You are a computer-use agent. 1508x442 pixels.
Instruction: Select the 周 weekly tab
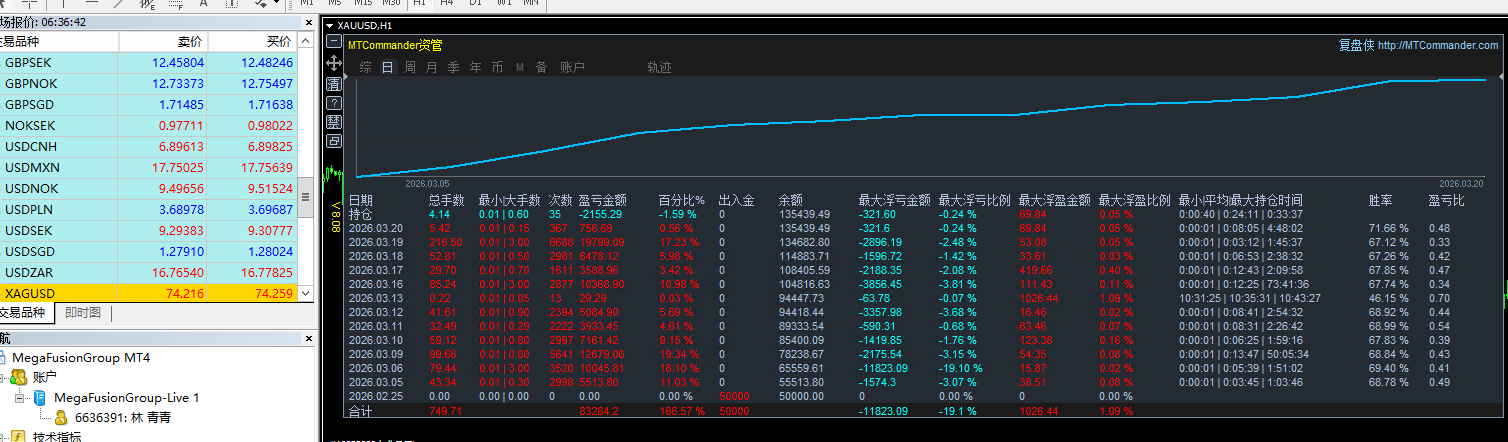point(410,67)
